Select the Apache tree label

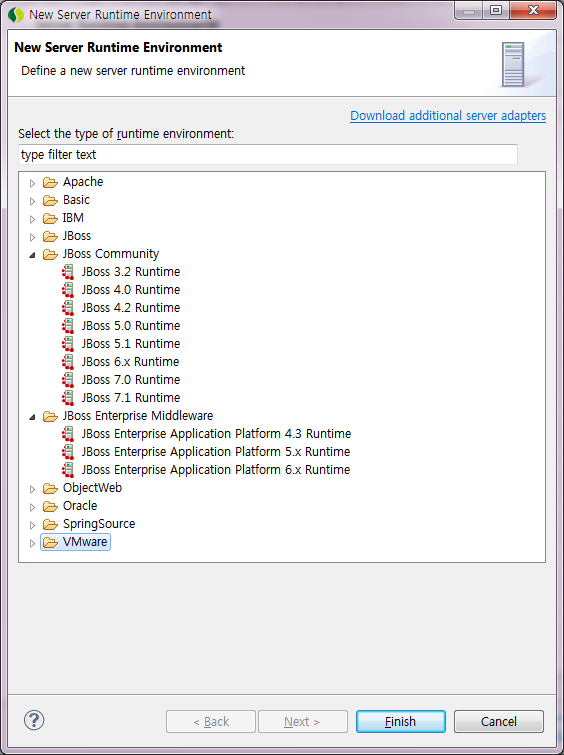tap(83, 182)
